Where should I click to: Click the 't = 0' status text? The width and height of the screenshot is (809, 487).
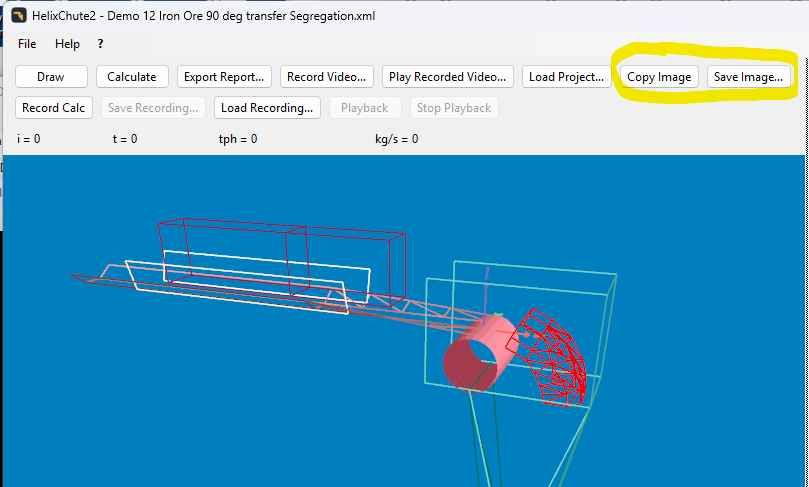pyautogui.click(x=125, y=139)
